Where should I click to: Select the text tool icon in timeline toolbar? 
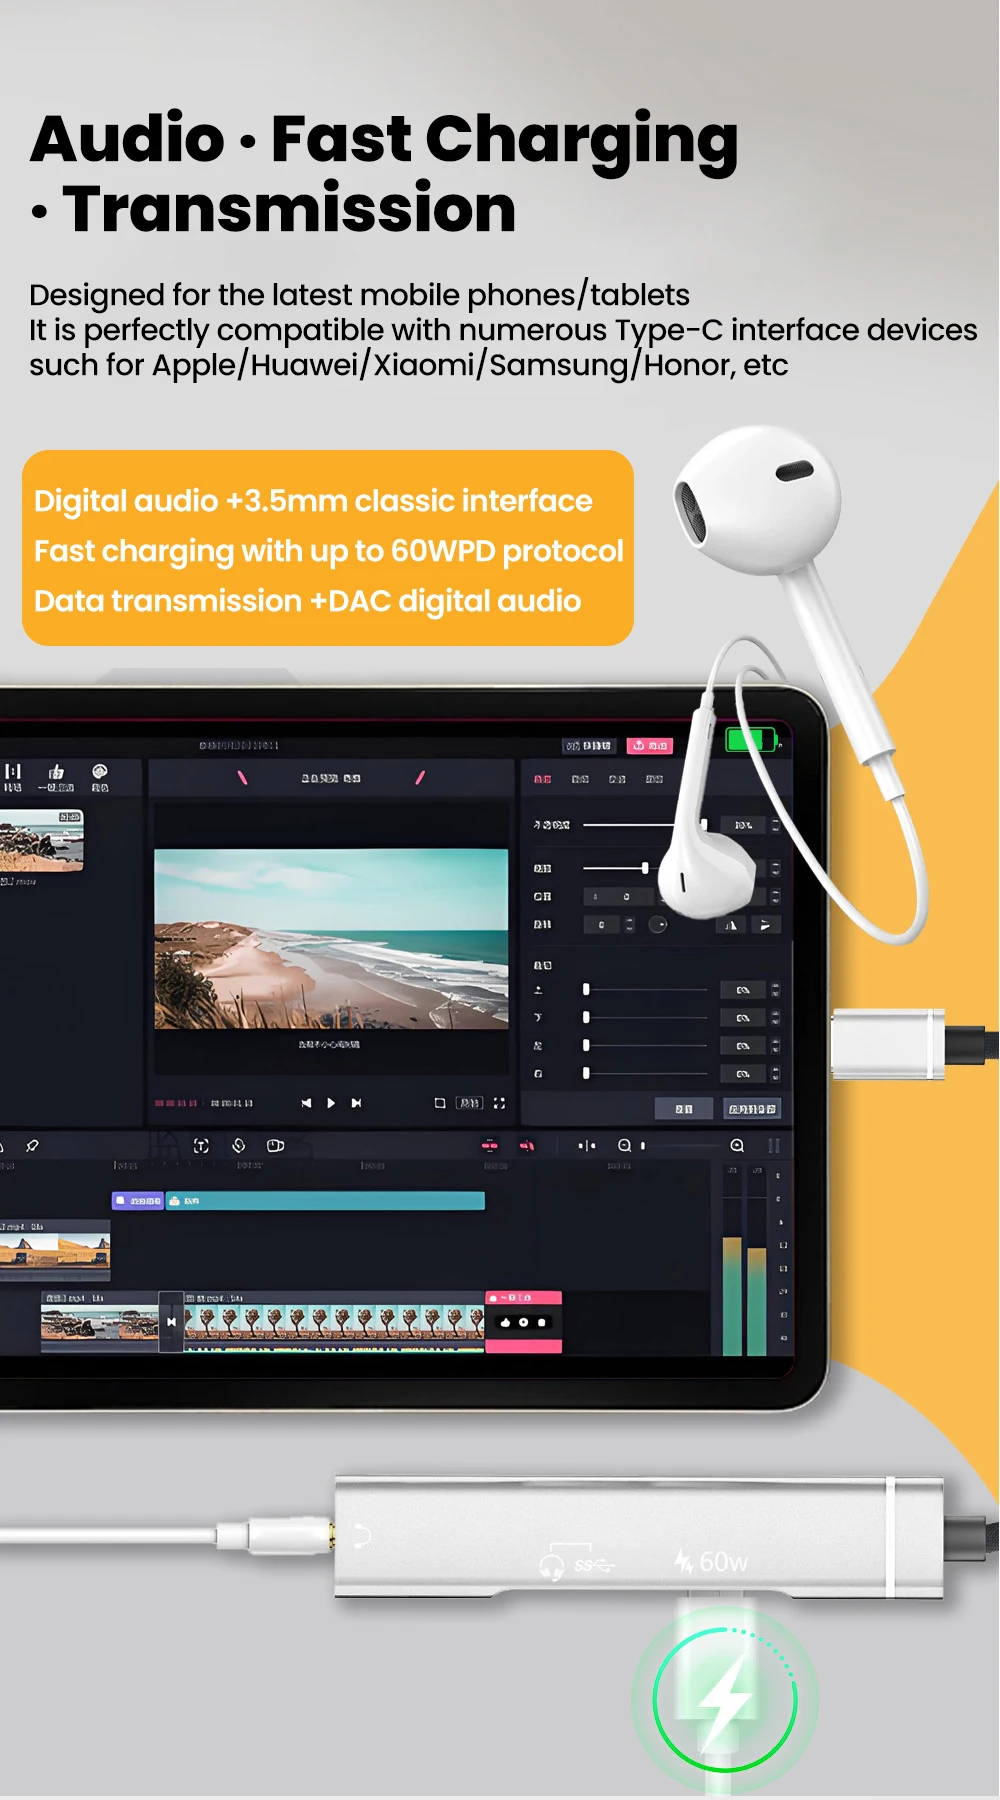pos(201,1146)
